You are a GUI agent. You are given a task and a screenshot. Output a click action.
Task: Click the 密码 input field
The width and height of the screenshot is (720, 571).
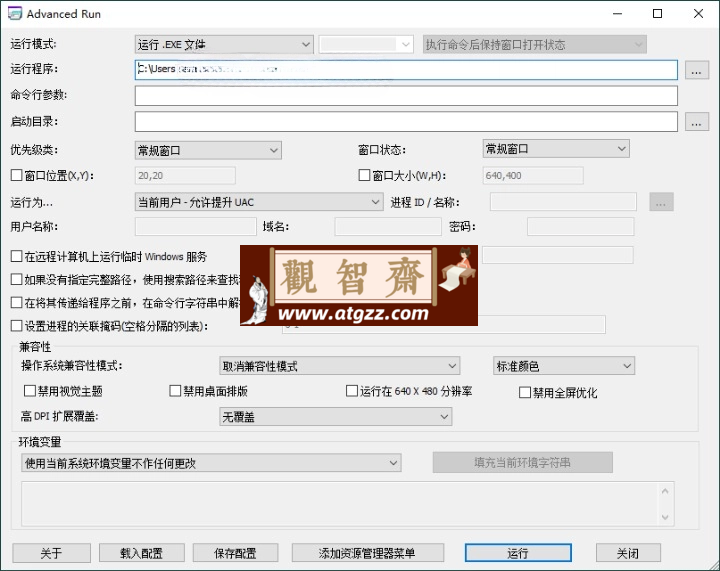point(580,227)
